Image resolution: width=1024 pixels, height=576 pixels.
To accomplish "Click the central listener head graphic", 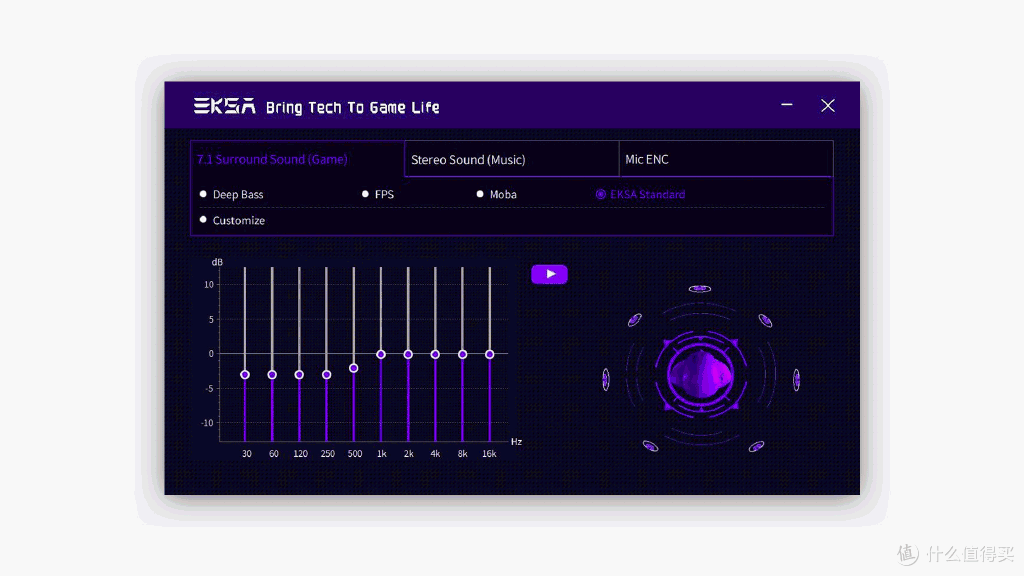I will [701, 376].
